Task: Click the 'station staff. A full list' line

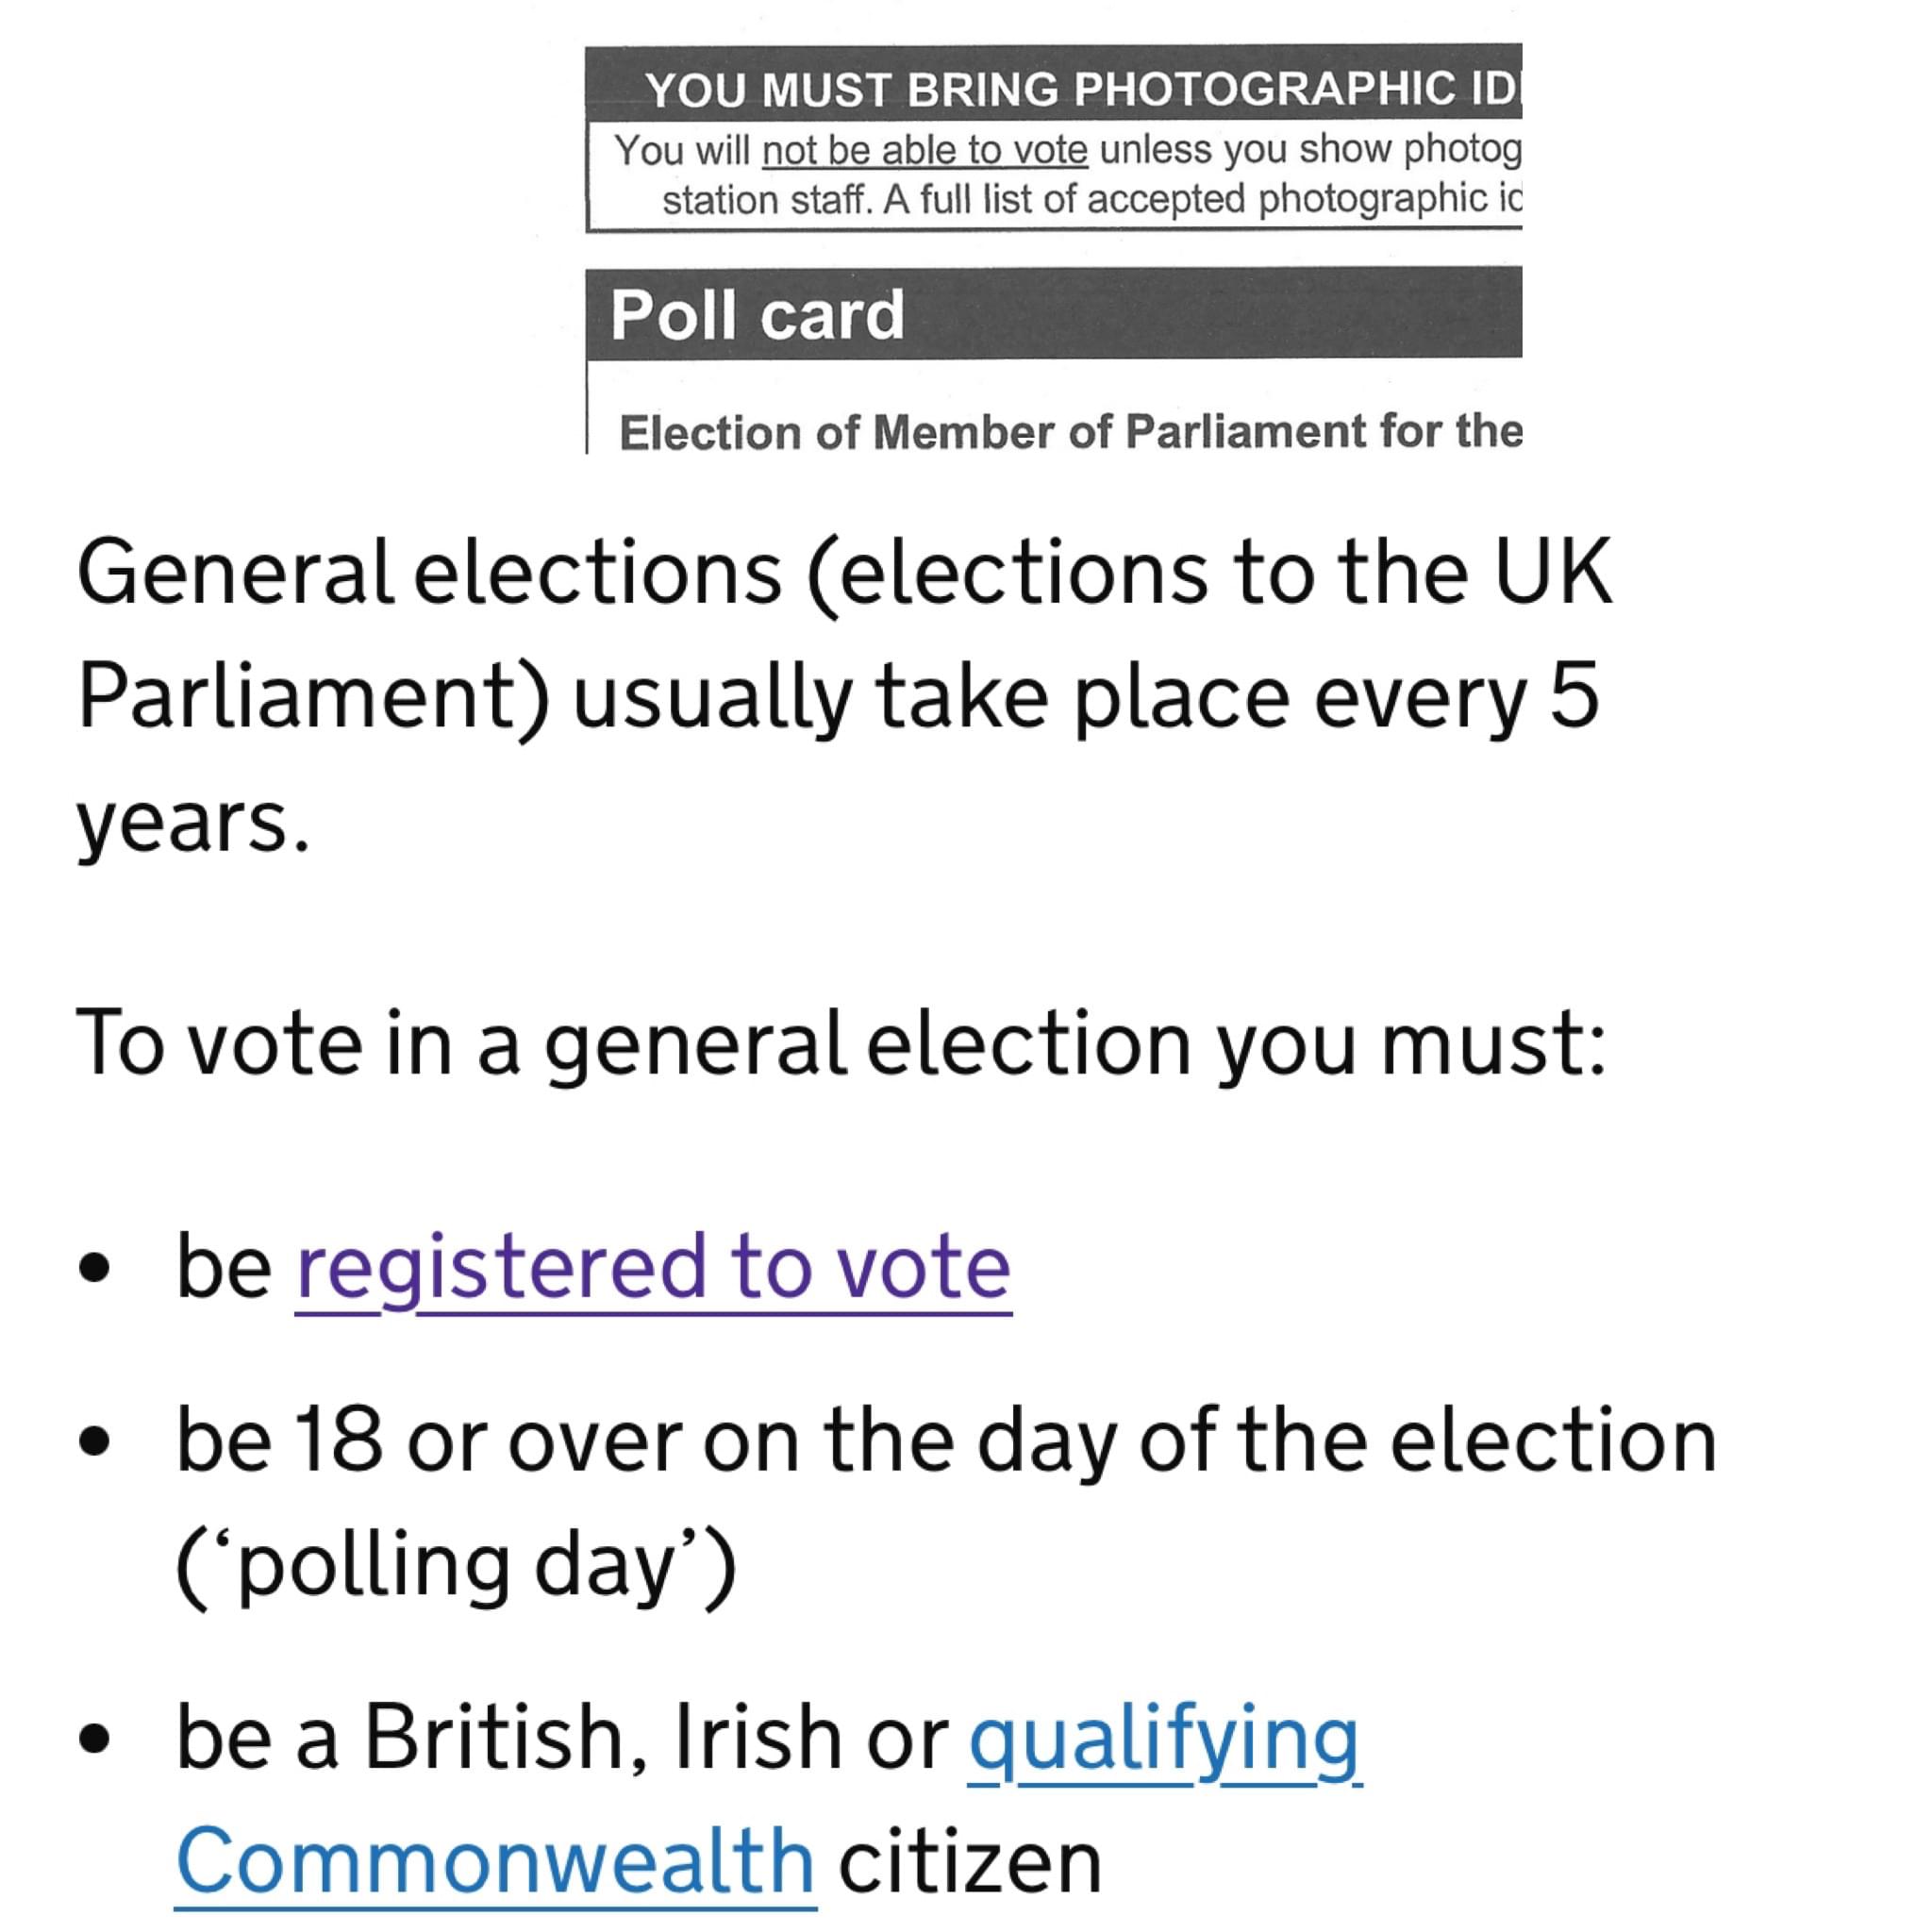Action: (x=1091, y=199)
